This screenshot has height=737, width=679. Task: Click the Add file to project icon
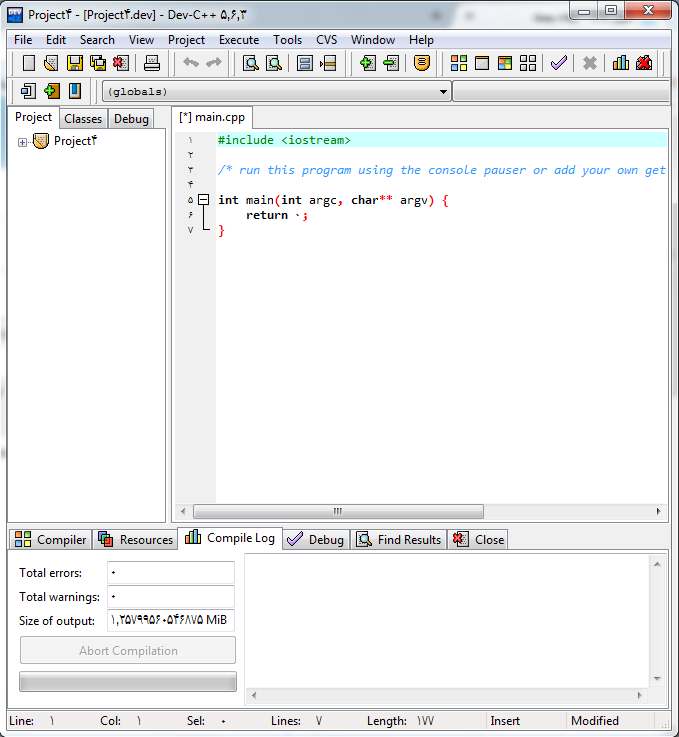click(367, 63)
